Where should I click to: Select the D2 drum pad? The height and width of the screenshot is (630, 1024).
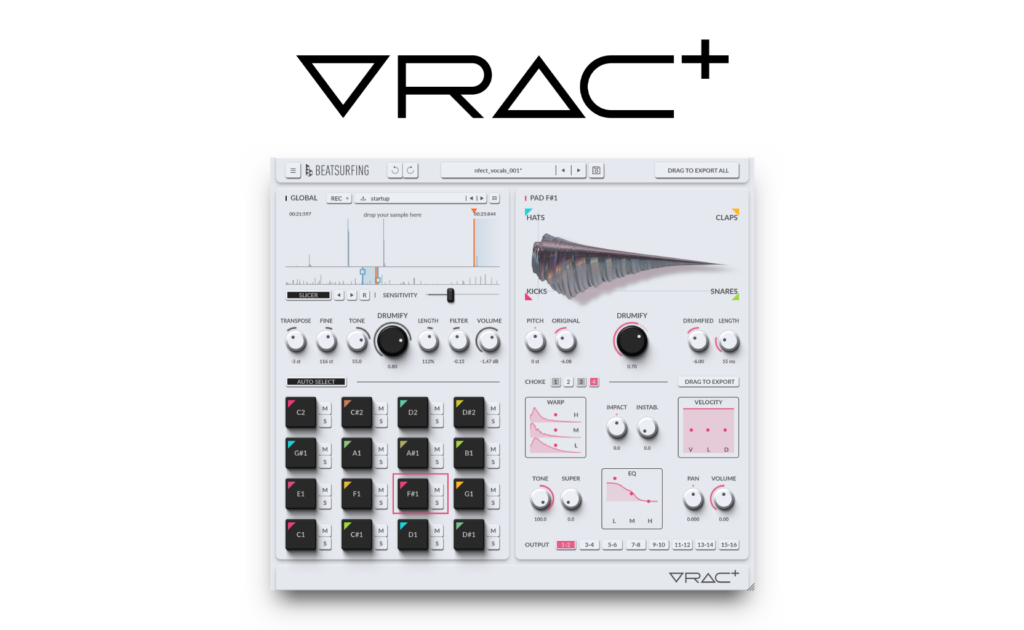coord(413,413)
